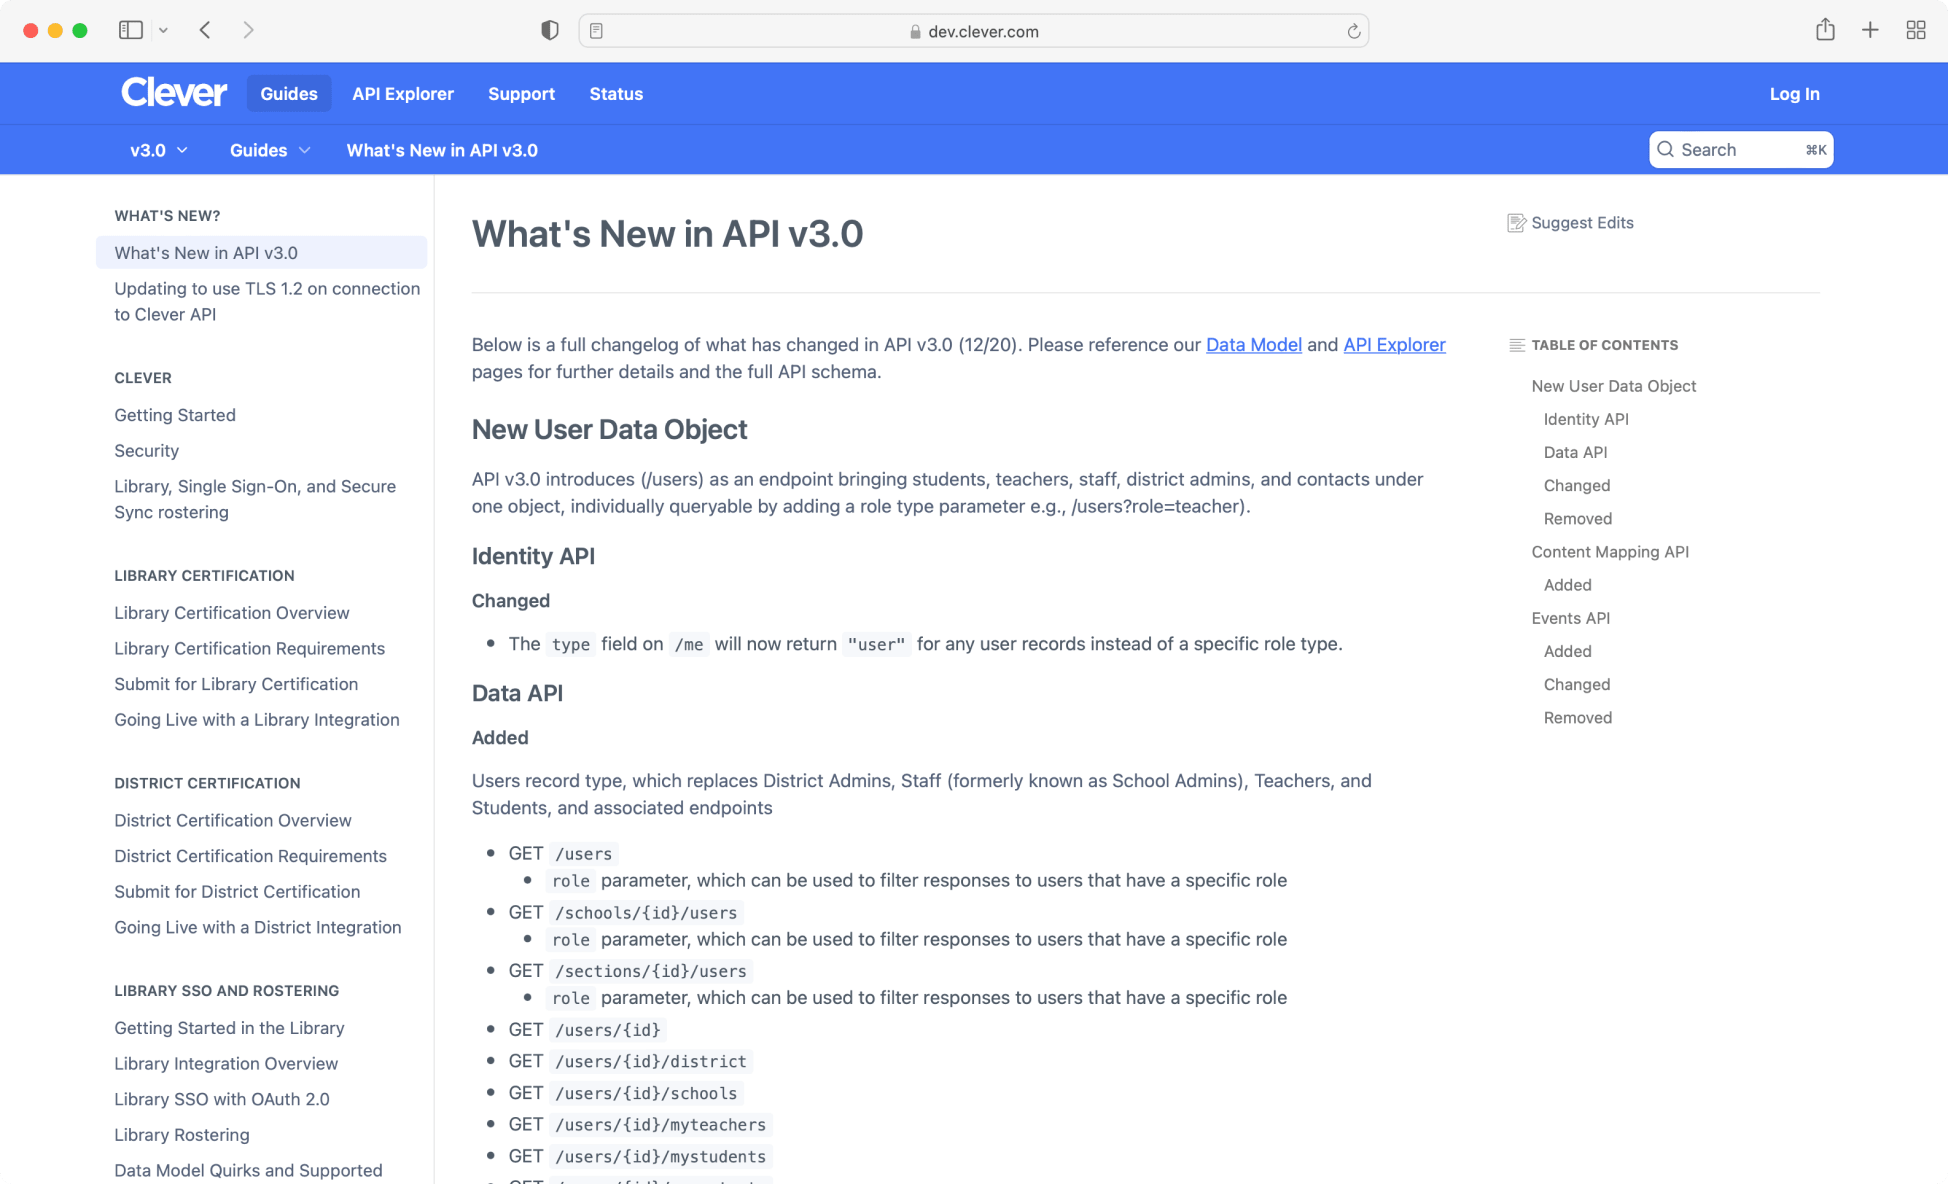This screenshot has height=1184, width=1948.
Task: Toggle Safari sidebar panel icon
Action: click(130, 30)
